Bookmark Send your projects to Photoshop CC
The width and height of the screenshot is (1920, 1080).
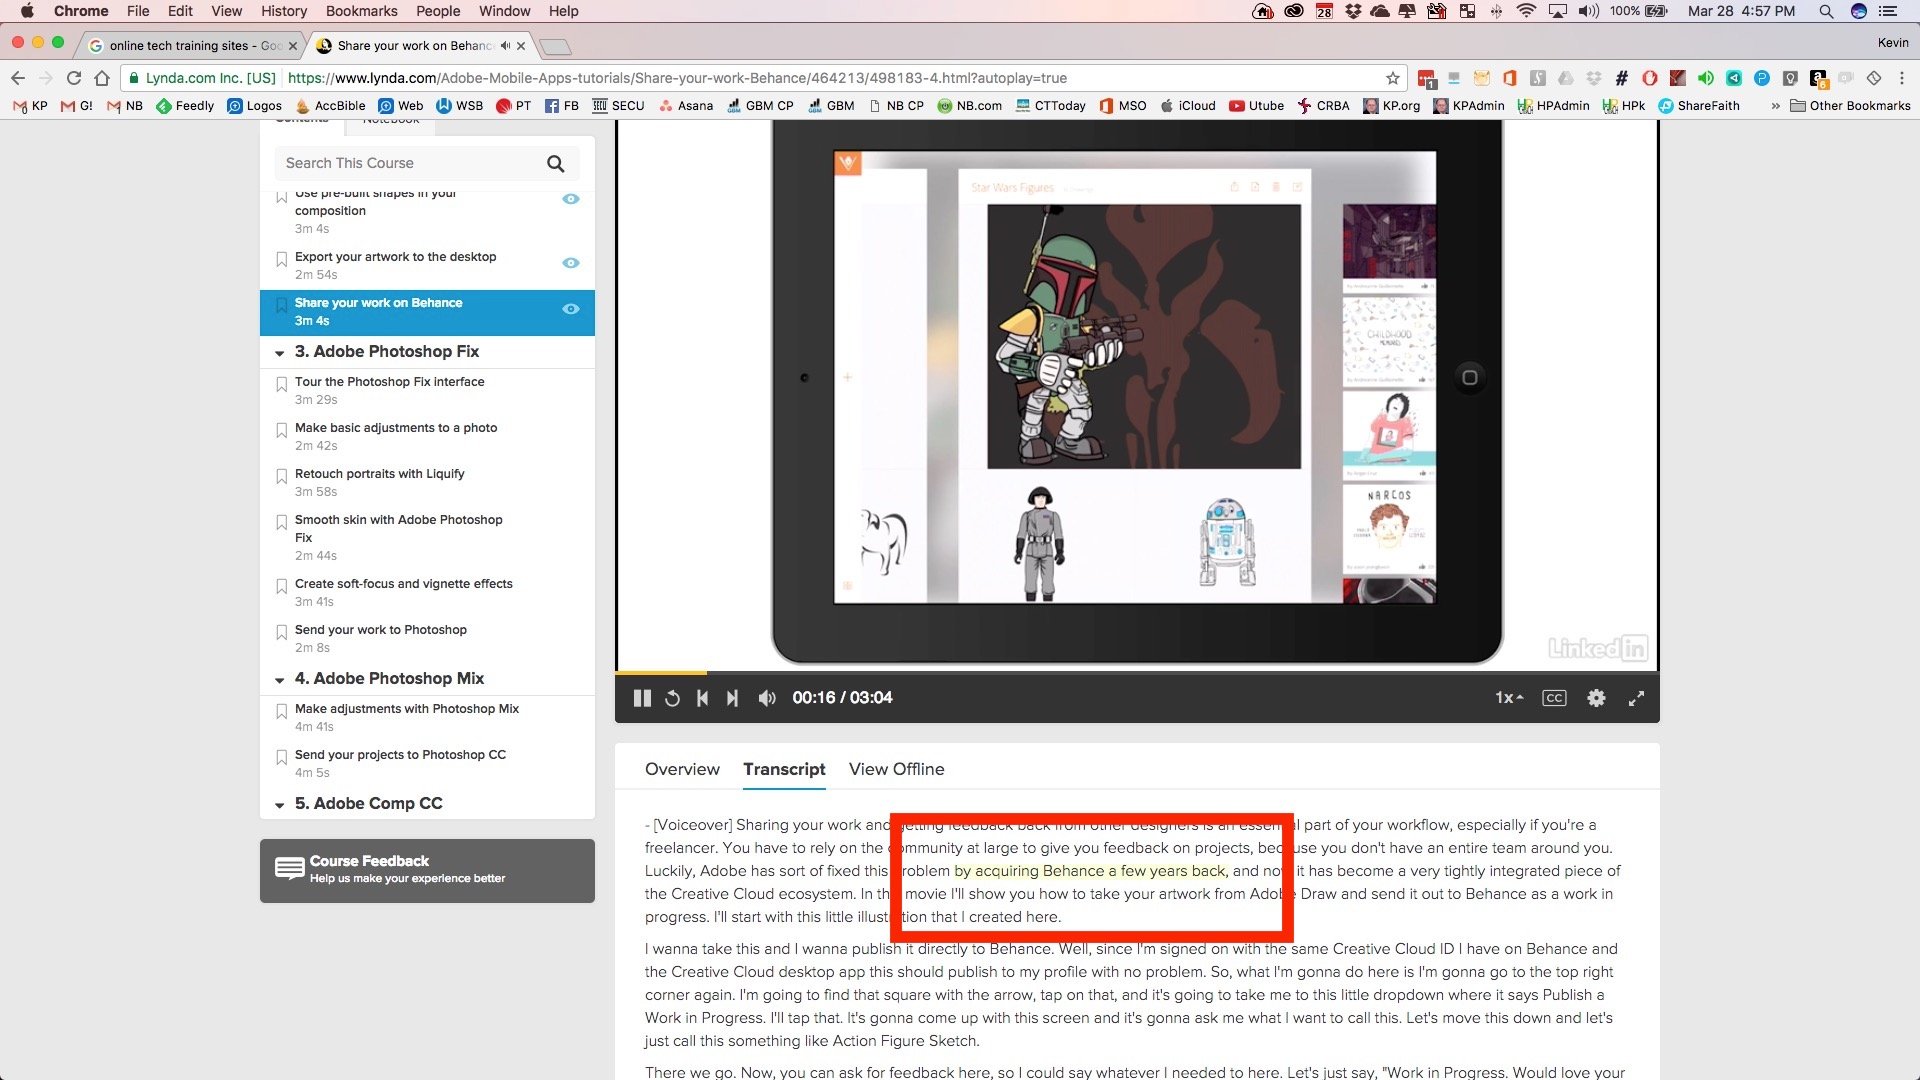tap(282, 757)
